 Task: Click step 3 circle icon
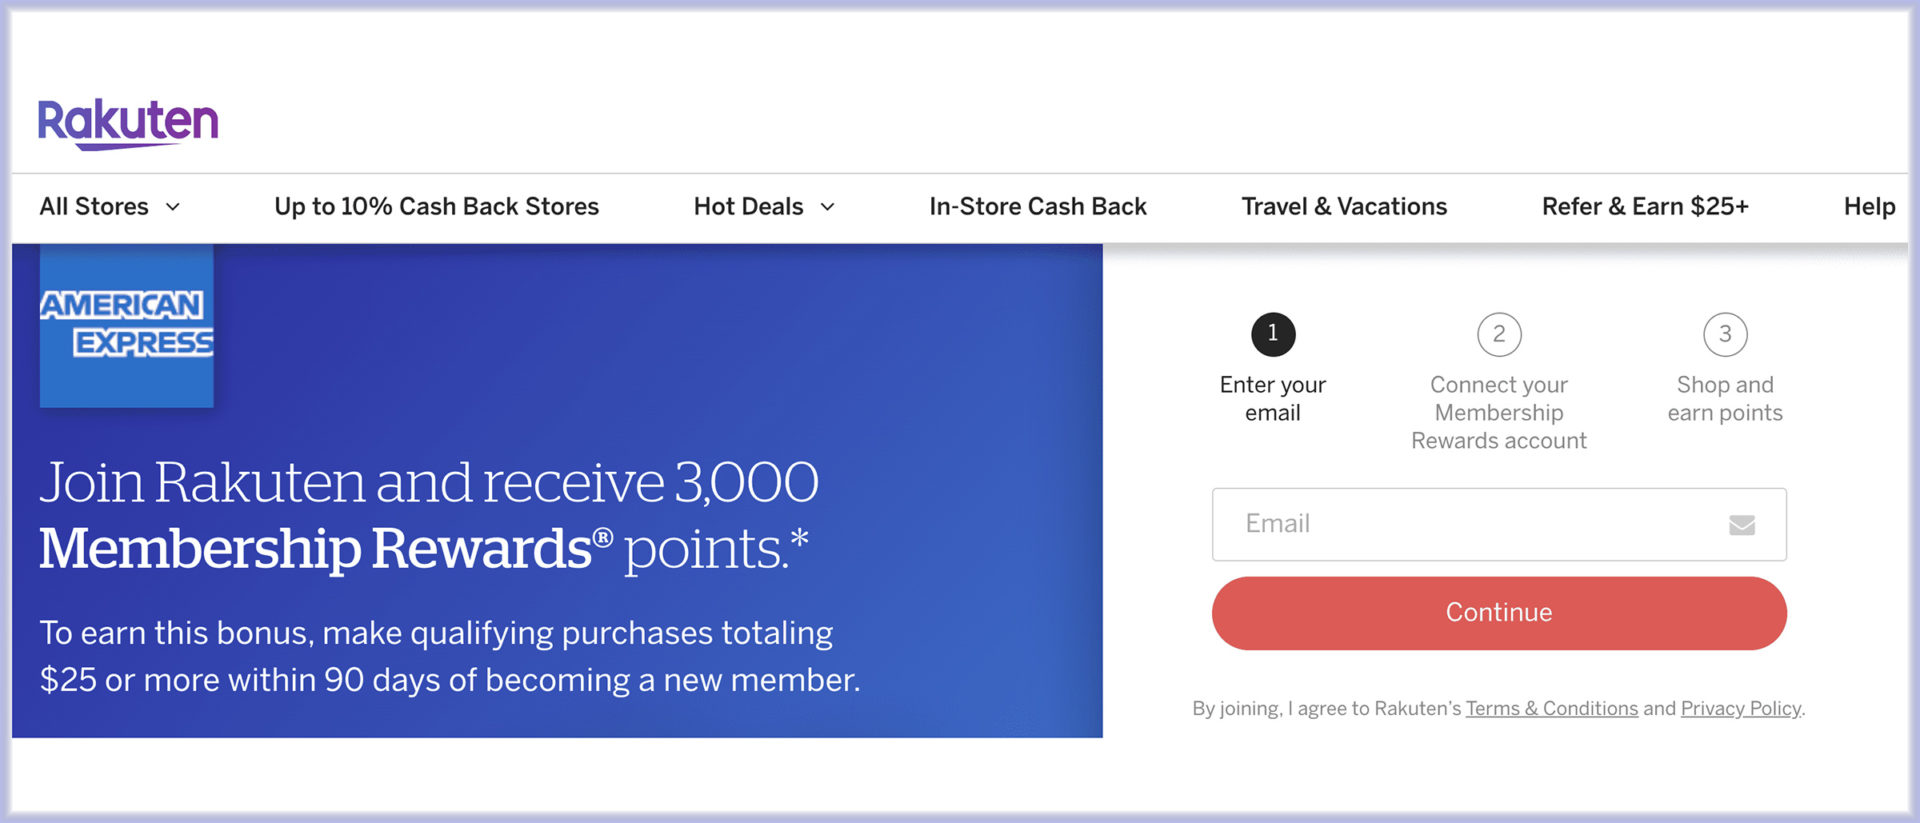tap(1725, 334)
